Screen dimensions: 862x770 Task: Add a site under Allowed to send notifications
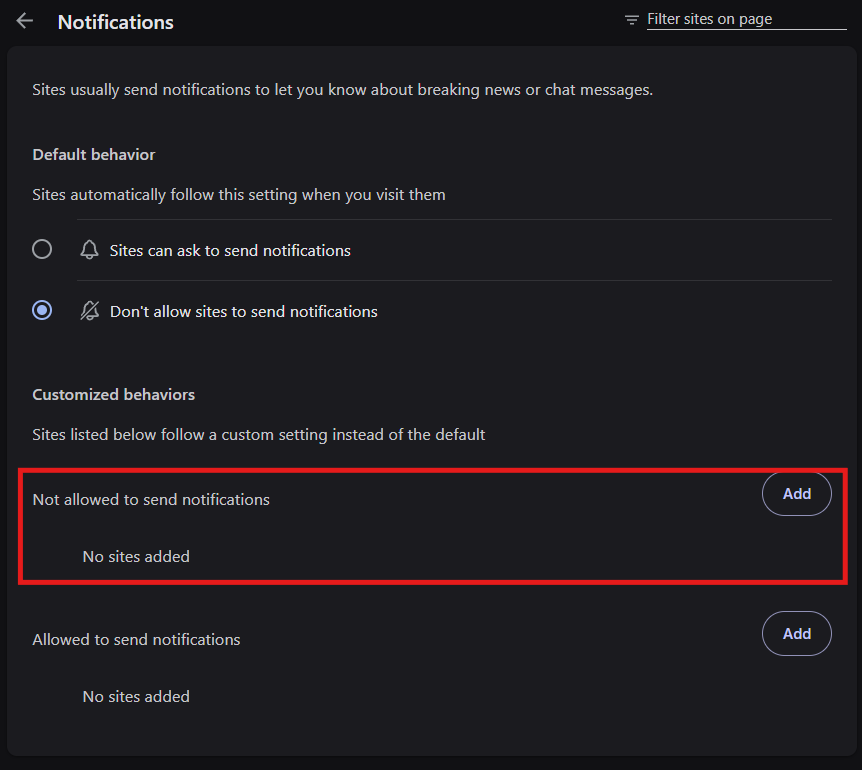coord(797,634)
